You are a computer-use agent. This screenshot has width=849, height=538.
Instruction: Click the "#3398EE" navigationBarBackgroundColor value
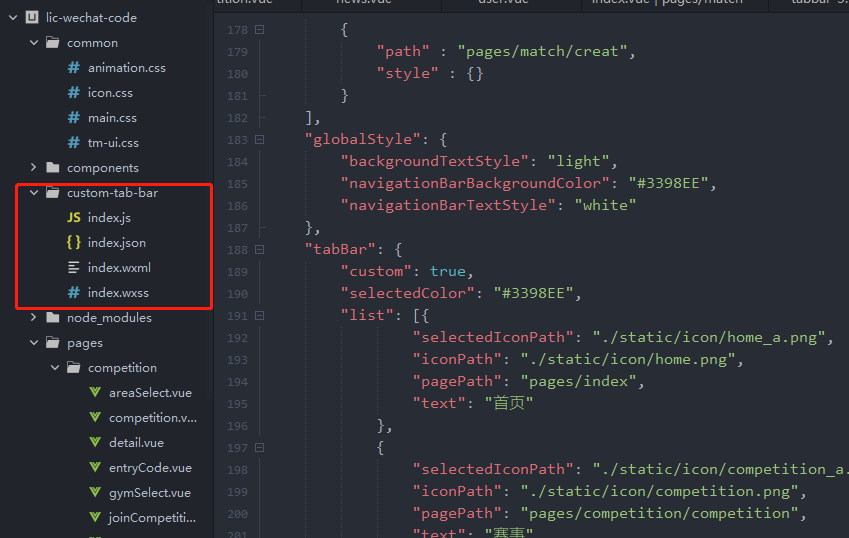pyautogui.click(x=668, y=183)
